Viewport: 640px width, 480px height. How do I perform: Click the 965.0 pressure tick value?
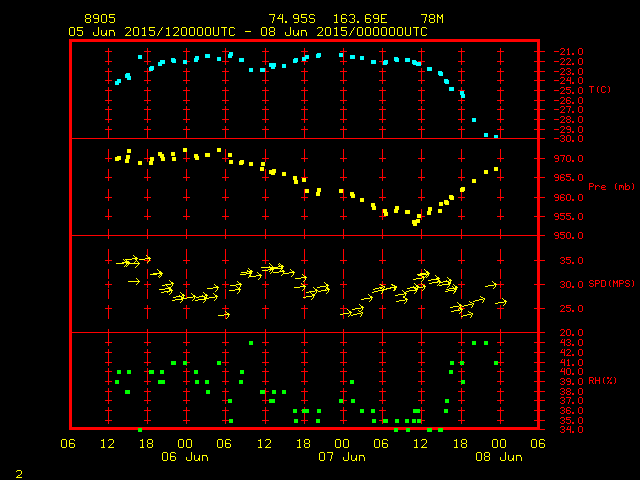(569, 178)
